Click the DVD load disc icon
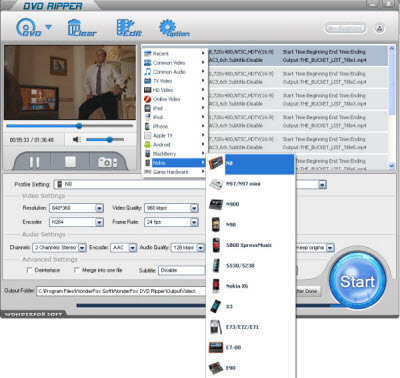The height and width of the screenshot is (378, 400). (x=29, y=28)
